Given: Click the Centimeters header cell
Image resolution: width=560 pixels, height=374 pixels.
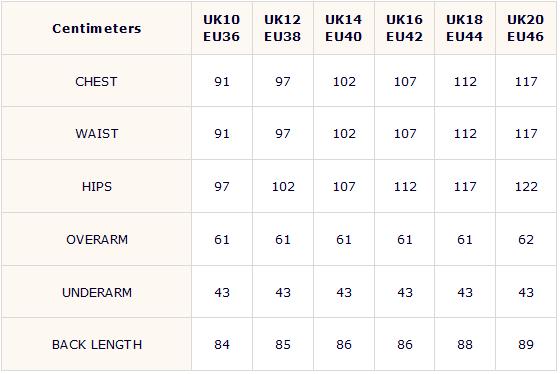Looking at the screenshot, I should pos(96,28).
